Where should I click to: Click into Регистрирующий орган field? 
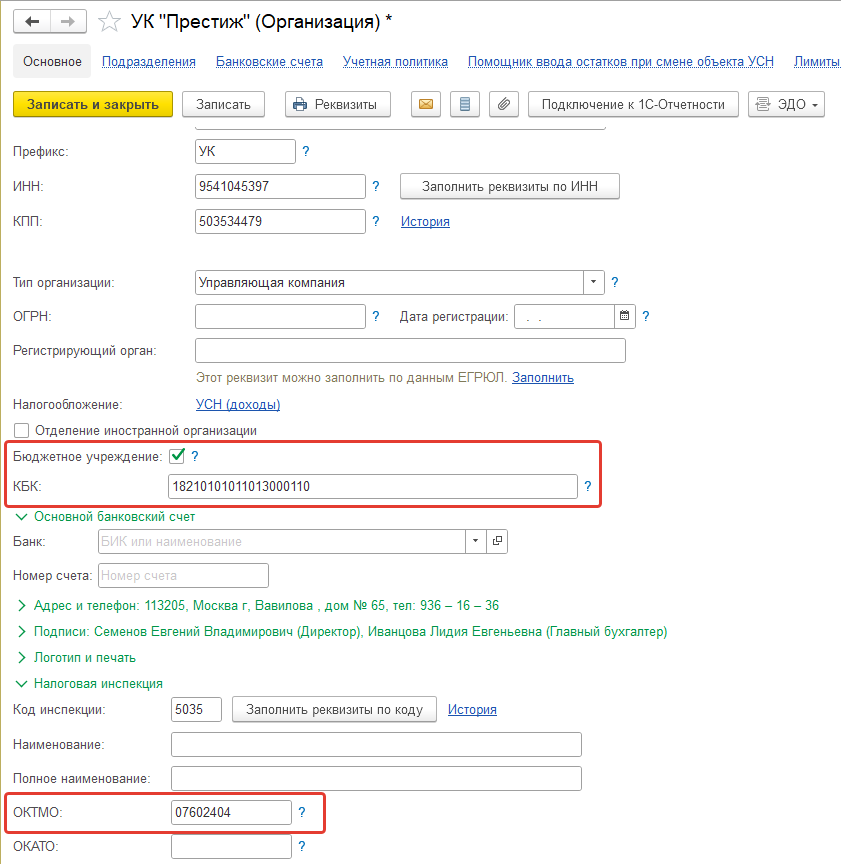pyautogui.click(x=410, y=350)
